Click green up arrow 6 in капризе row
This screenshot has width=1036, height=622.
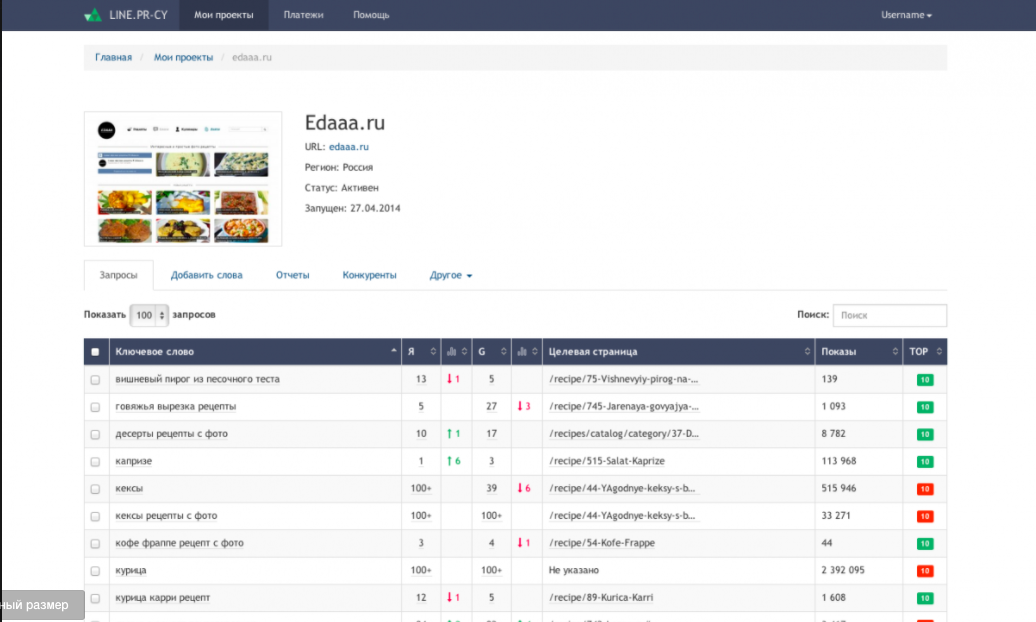(x=454, y=461)
